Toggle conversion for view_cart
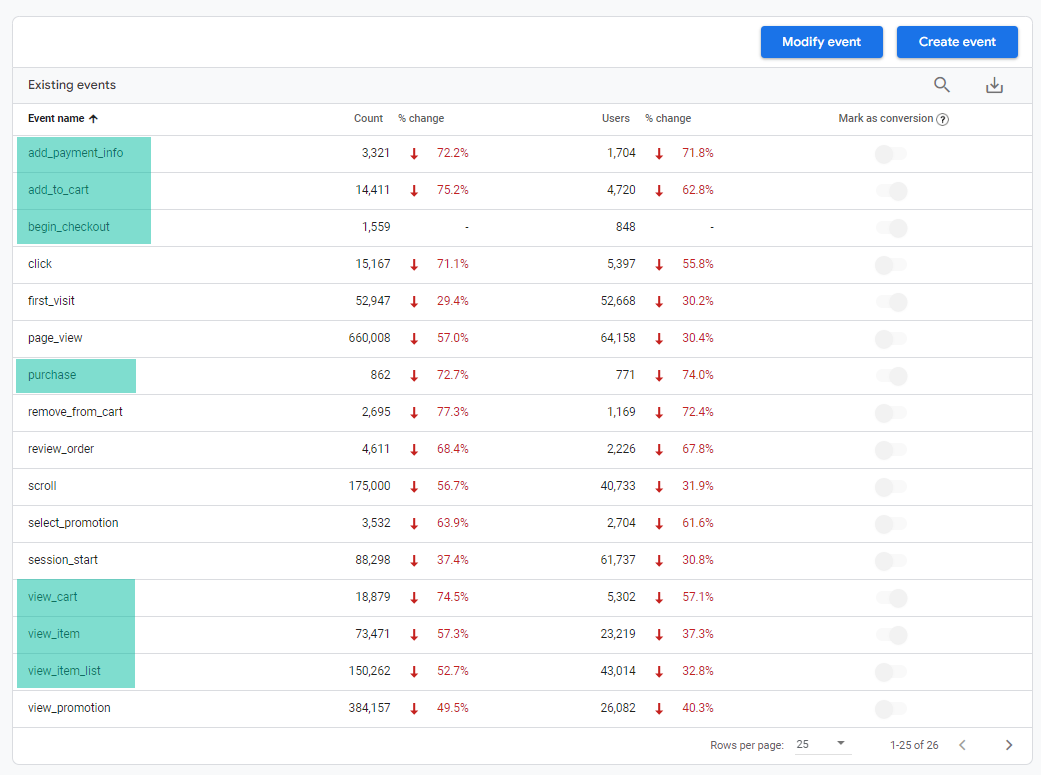Image resolution: width=1041 pixels, height=775 pixels. tap(892, 598)
